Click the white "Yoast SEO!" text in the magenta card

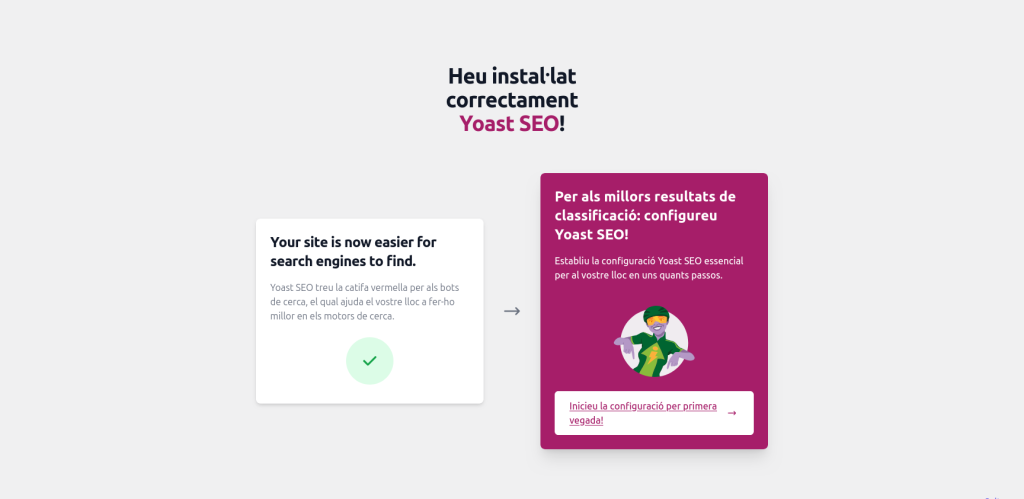tap(592, 234)
